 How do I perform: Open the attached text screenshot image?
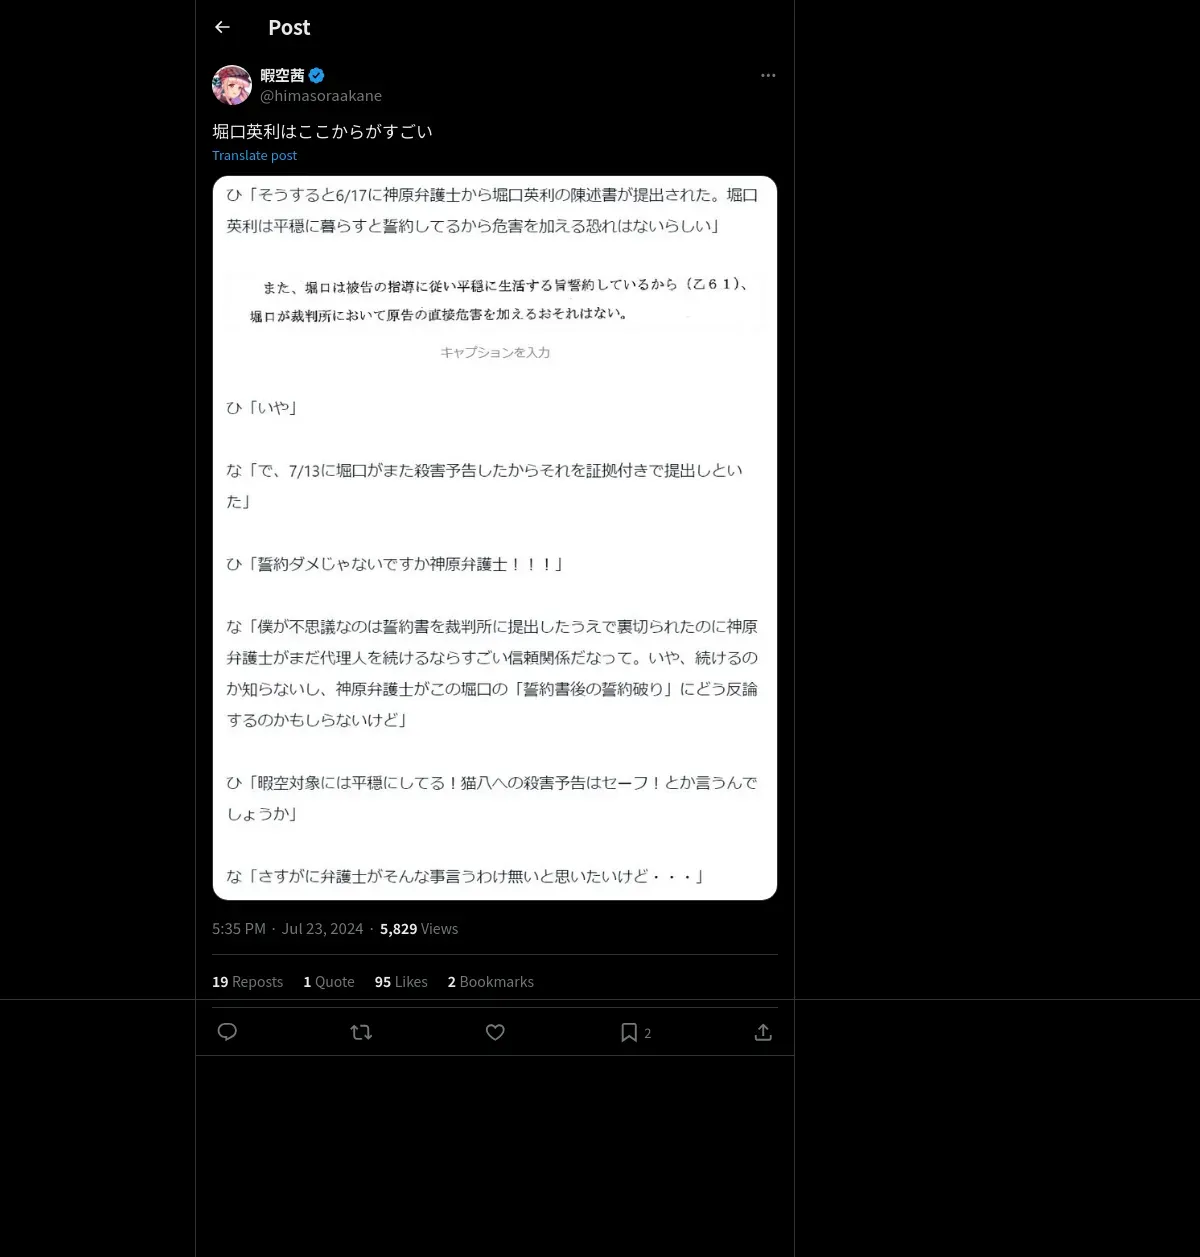[x=495, y=538]
